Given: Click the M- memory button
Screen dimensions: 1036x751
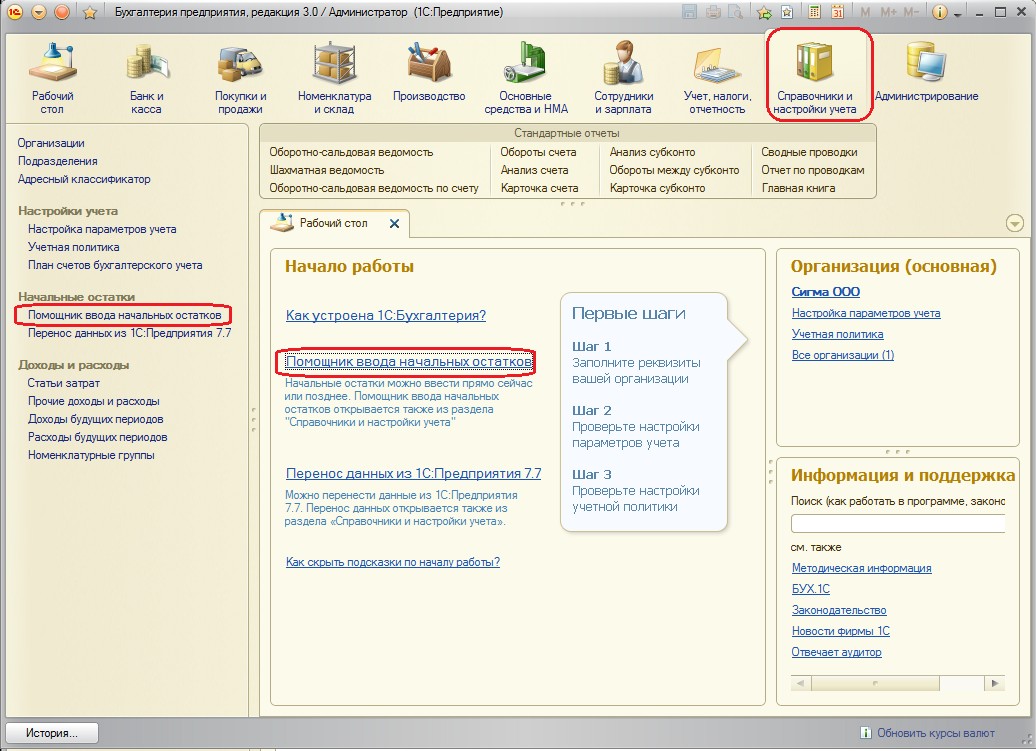Looking at the screenshot, I should tap(910, 12).
